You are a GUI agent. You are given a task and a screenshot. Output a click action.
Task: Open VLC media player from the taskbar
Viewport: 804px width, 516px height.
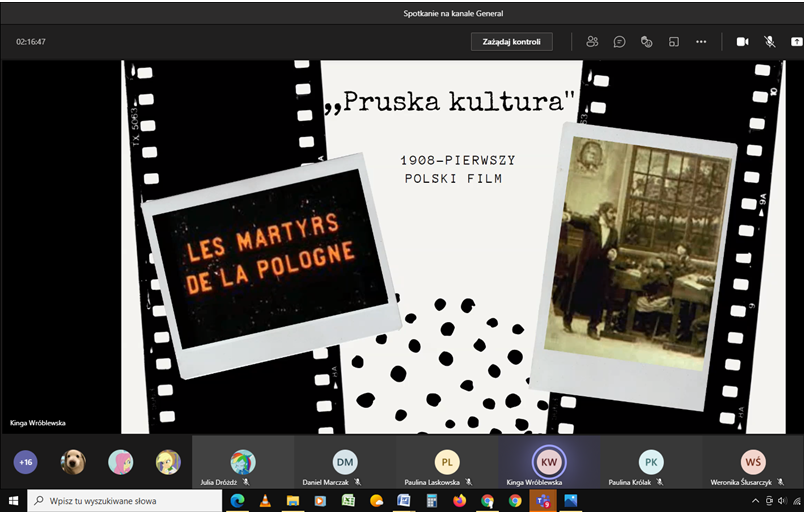(265, 501)
